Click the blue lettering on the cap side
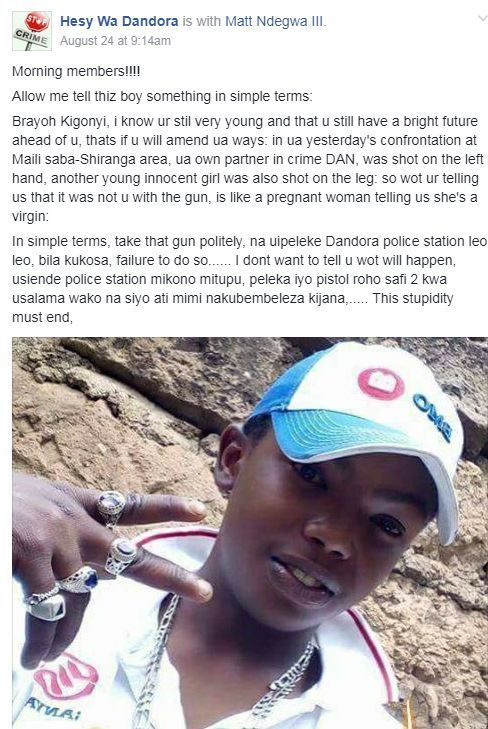 pyautogui.click(x=433, y=417)
